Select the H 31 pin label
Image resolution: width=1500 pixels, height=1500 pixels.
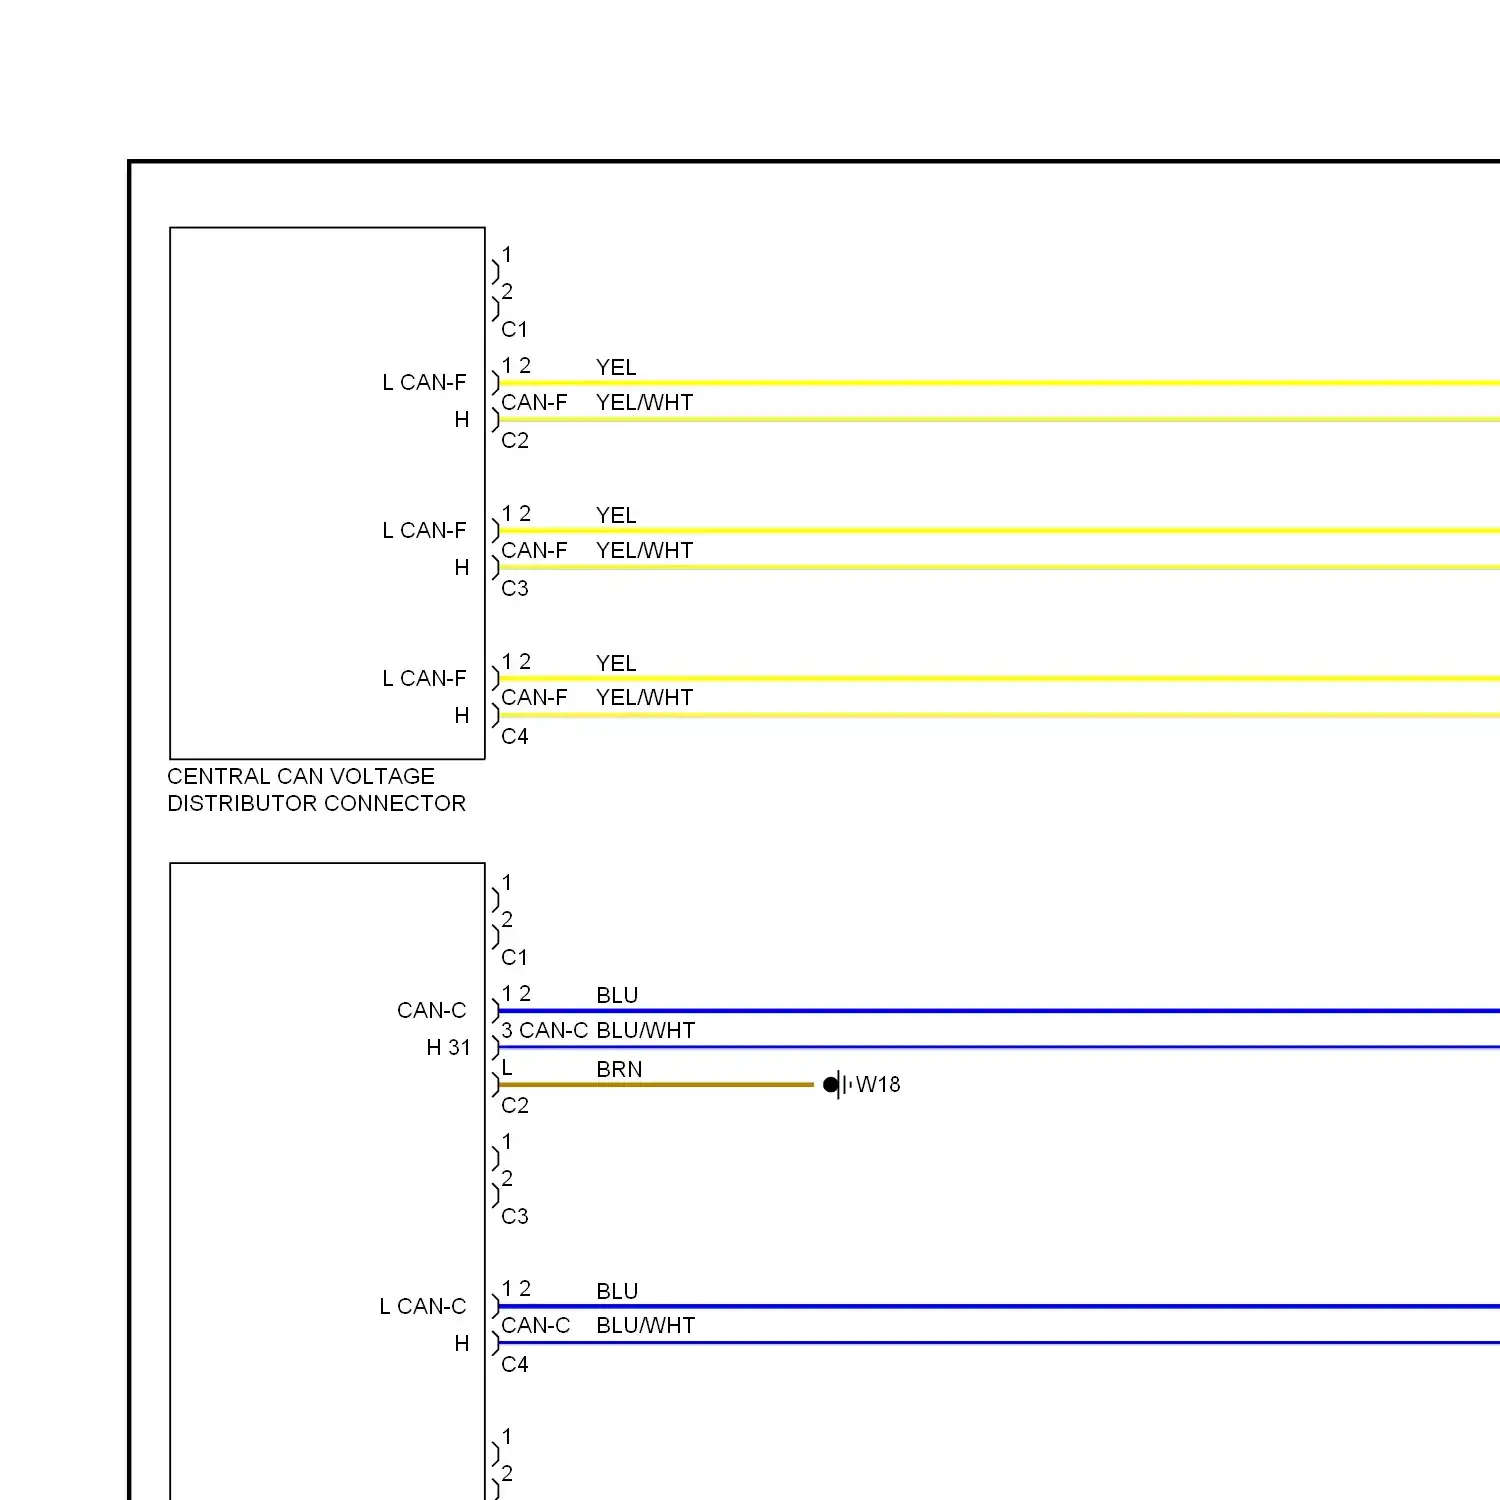[x=448, y=1047]
